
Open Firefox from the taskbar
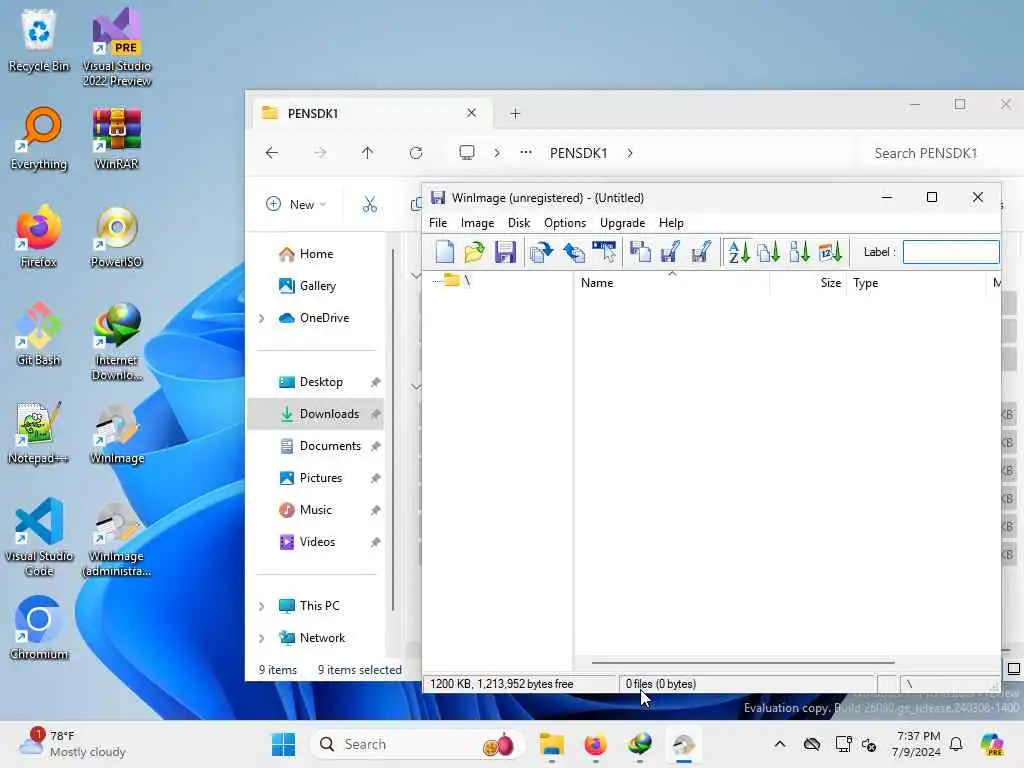pyautogui.click(x=595, y=744)
